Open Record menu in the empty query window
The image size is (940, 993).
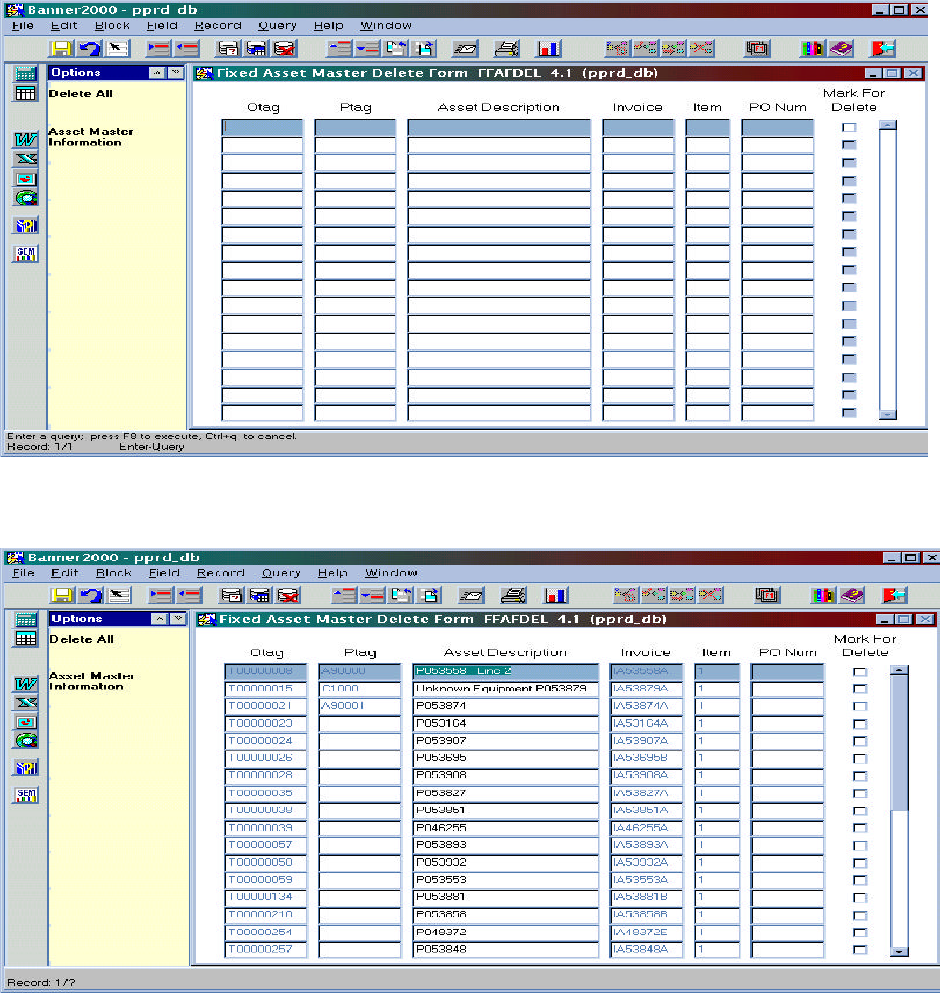[x=218, y=25]
